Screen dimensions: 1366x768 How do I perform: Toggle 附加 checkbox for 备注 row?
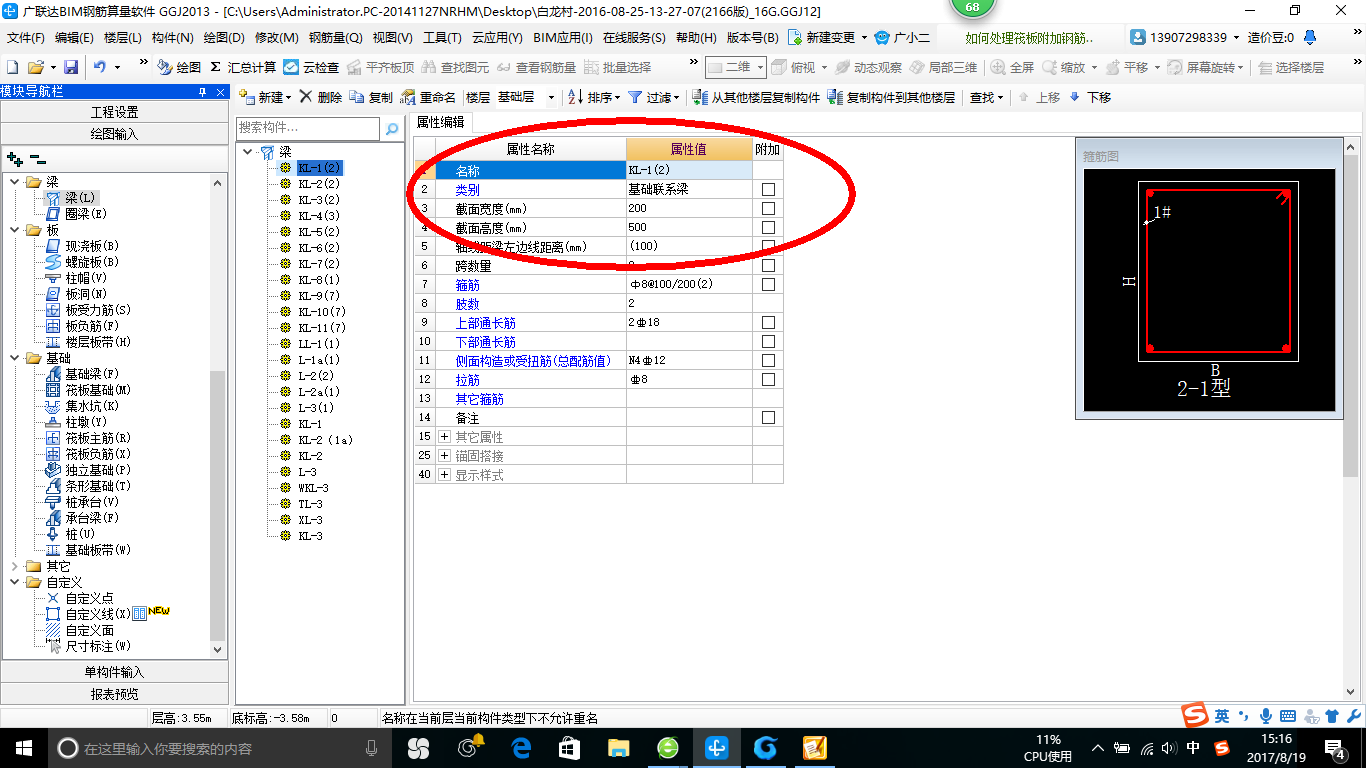click(x=768, y=418)
